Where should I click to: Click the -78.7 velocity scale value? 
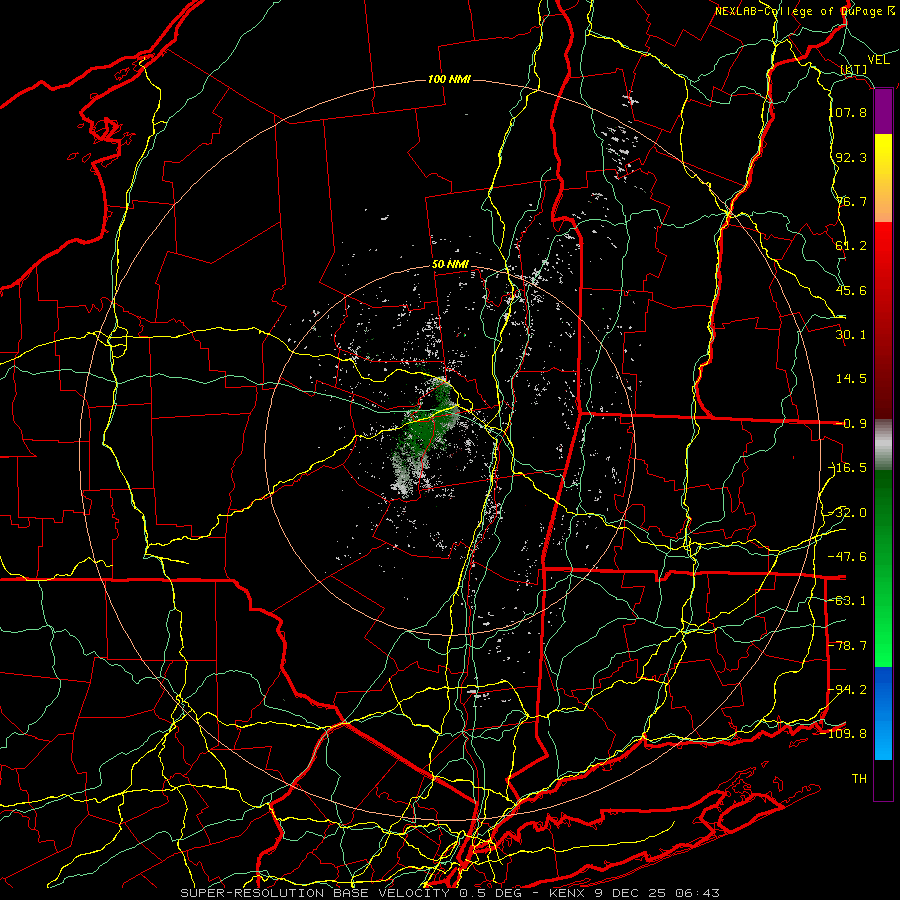coord(848,646)
